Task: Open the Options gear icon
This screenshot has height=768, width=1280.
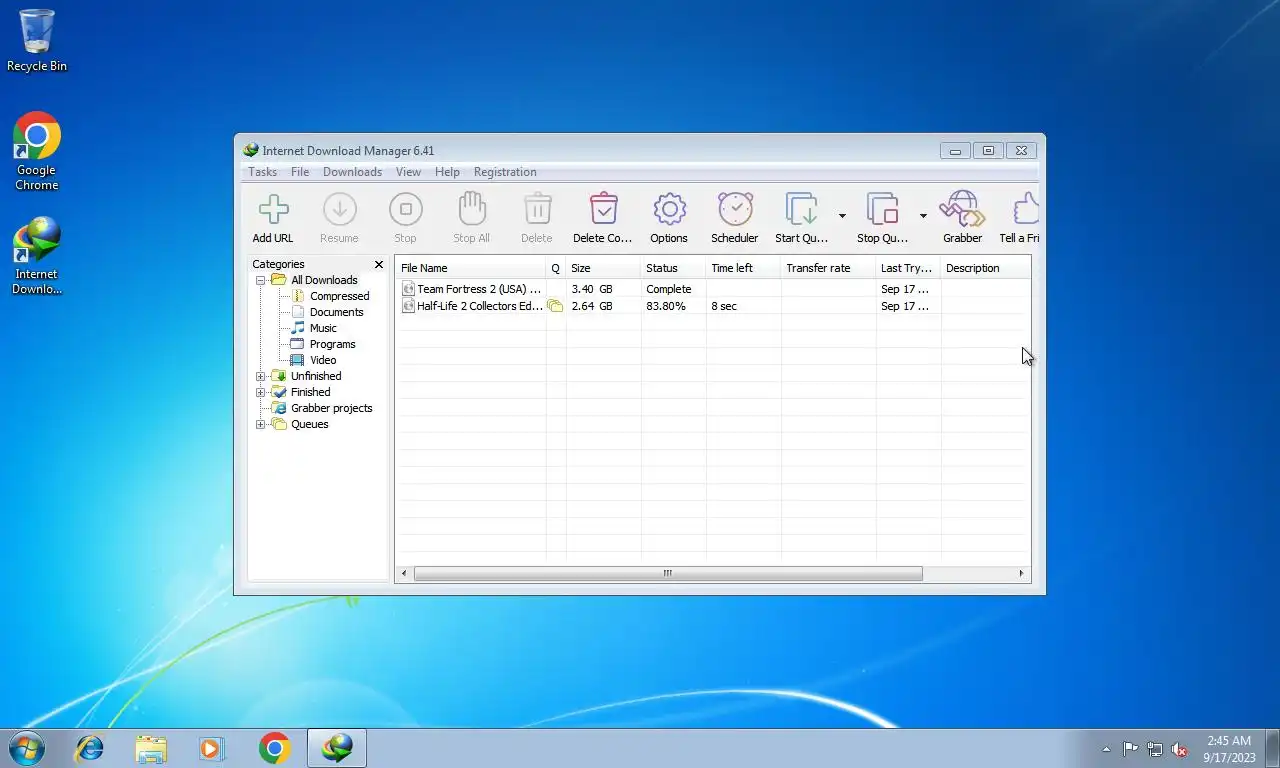Action: [669, 210]
